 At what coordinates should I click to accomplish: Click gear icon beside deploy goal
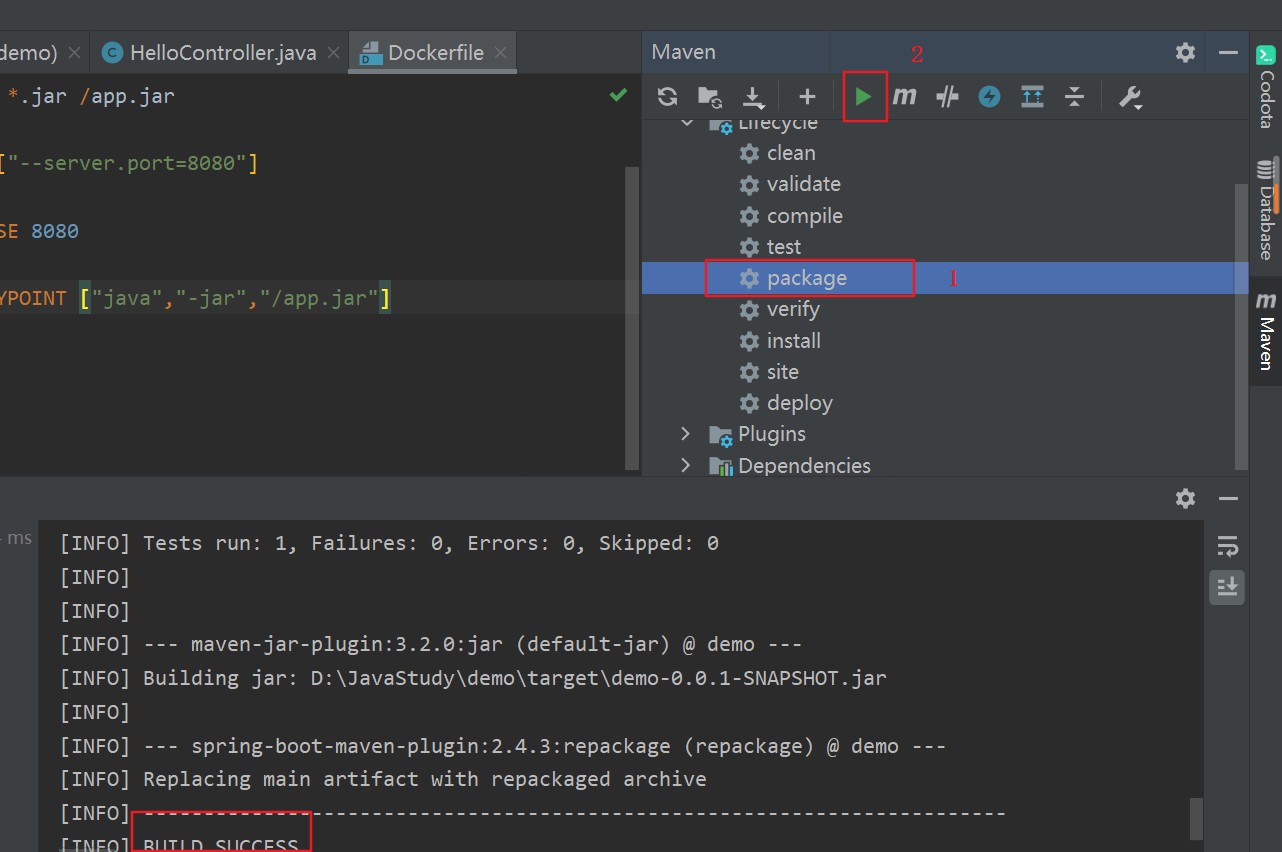click(749, 403)
